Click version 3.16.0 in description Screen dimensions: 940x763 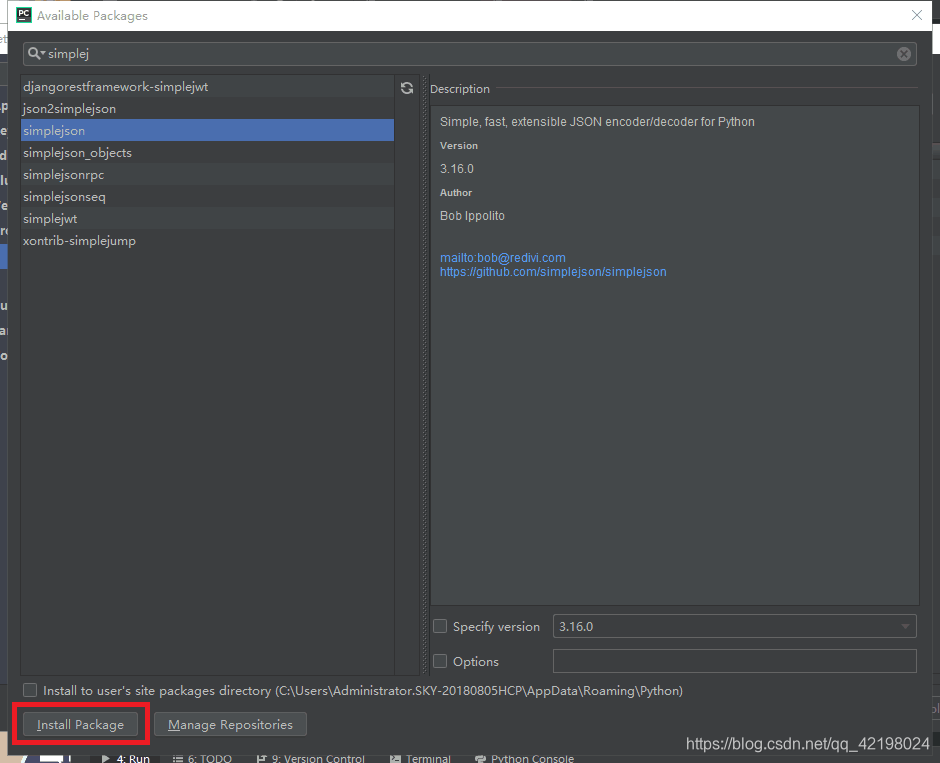pyautogui.click(x=457, y=169)
